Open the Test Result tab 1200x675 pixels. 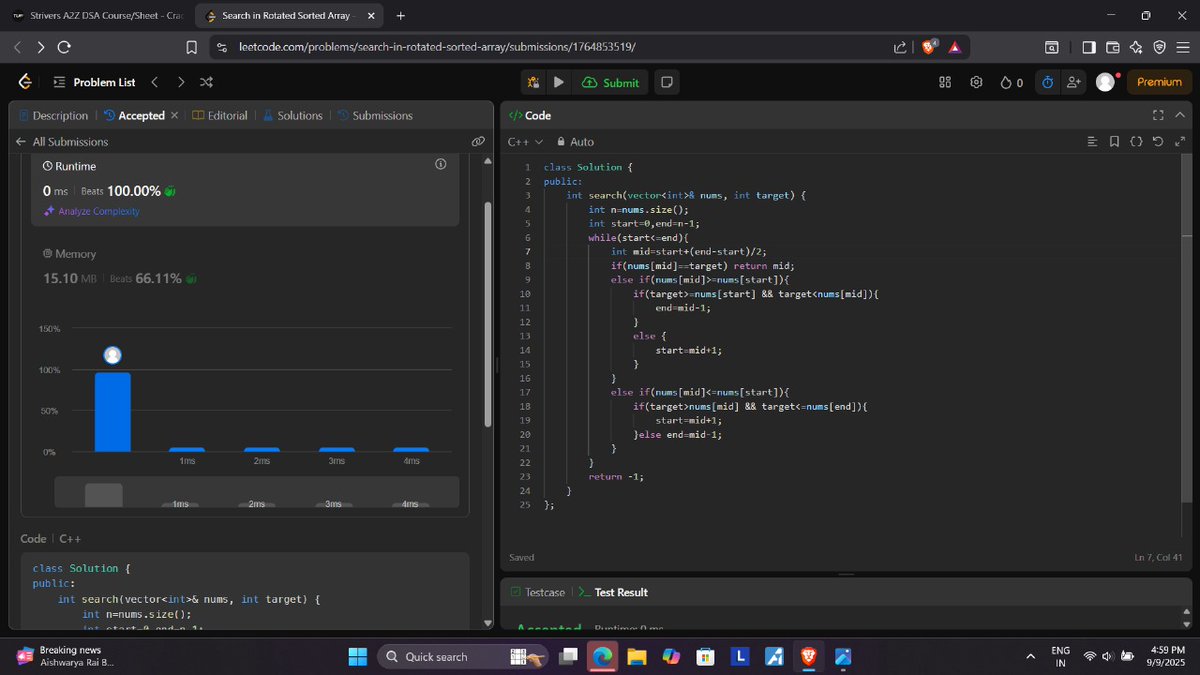613,592
